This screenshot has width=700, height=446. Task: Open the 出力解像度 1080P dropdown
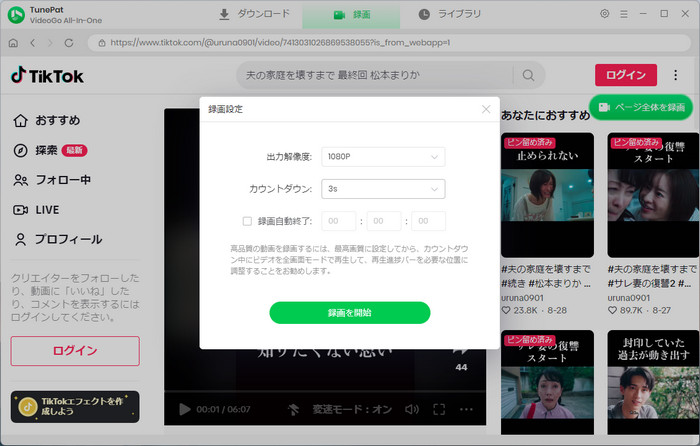[383, 157]
